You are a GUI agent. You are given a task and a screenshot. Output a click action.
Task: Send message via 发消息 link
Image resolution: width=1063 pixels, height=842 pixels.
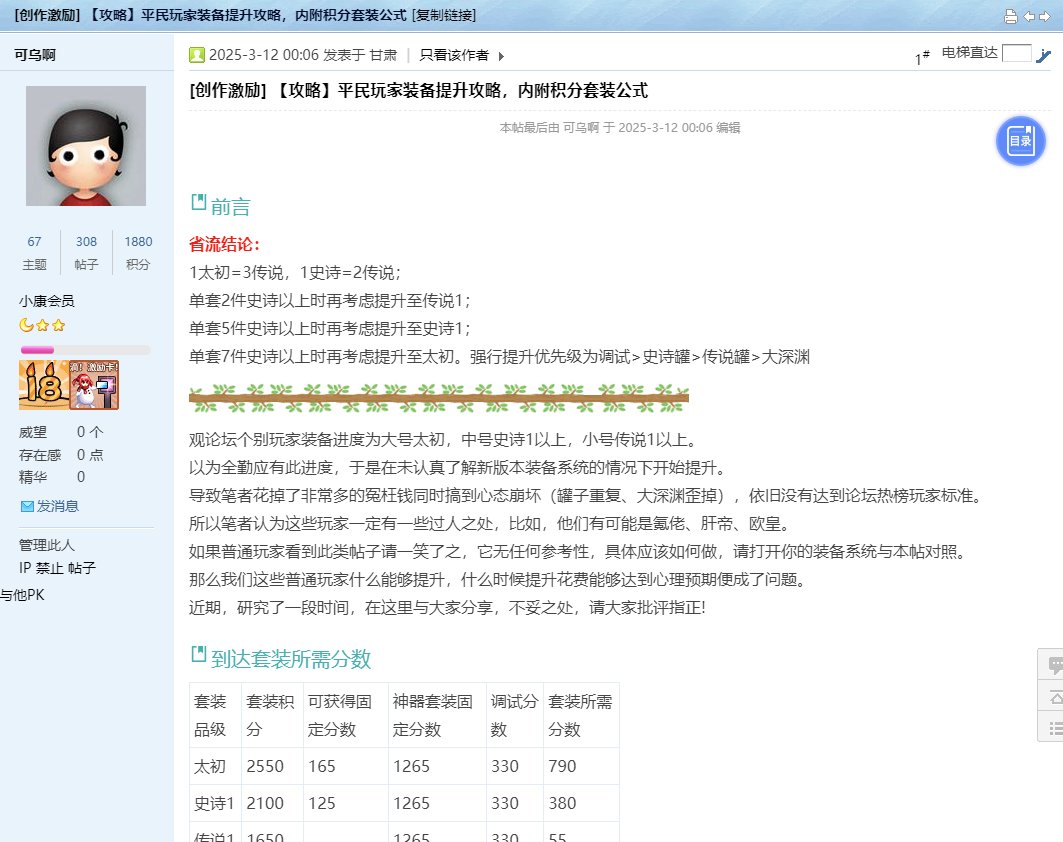[x=57, y=506]
